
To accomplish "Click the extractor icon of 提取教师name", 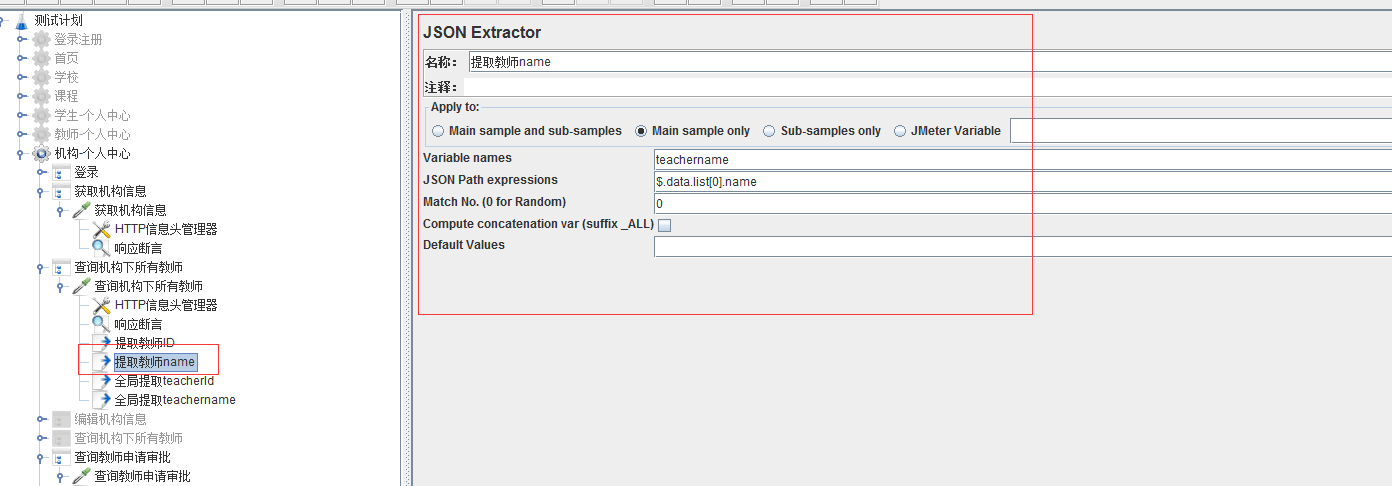I will (101, 362).
